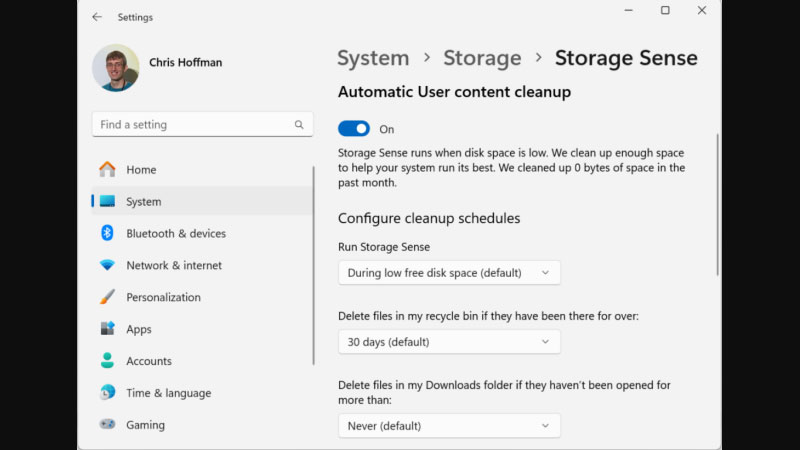Click the Home icon in sidebar
This screenshot has width=800, height=450.
pos(107,169)
